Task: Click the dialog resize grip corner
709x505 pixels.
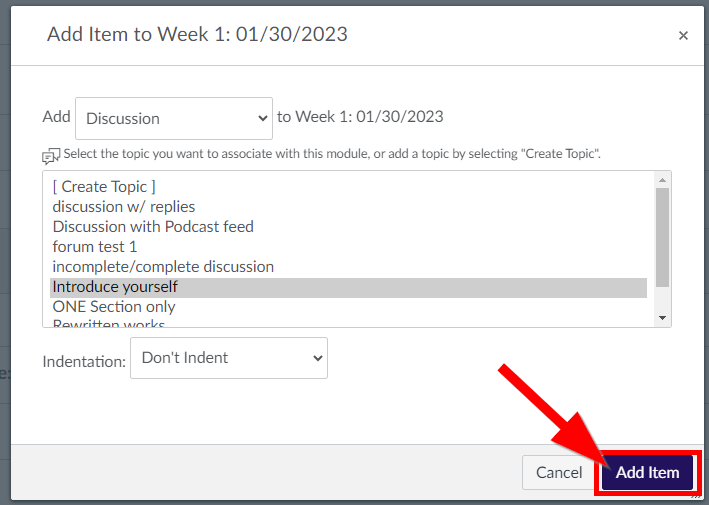Action: pos(696,495)
